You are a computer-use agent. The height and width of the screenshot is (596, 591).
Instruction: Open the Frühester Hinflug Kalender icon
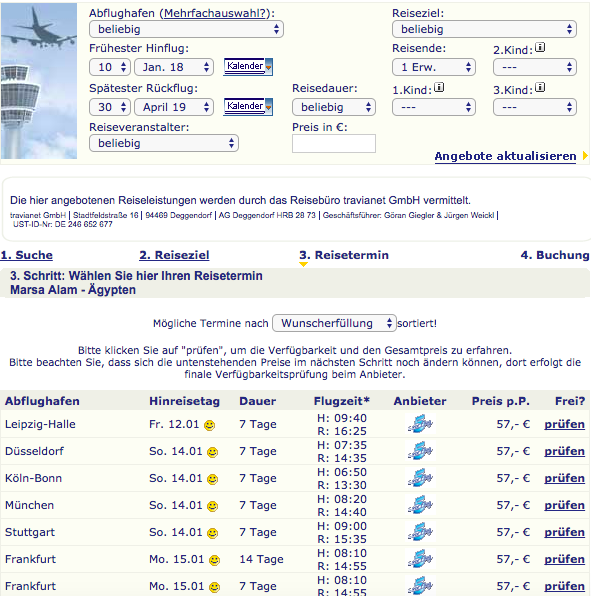click(248, 67)
